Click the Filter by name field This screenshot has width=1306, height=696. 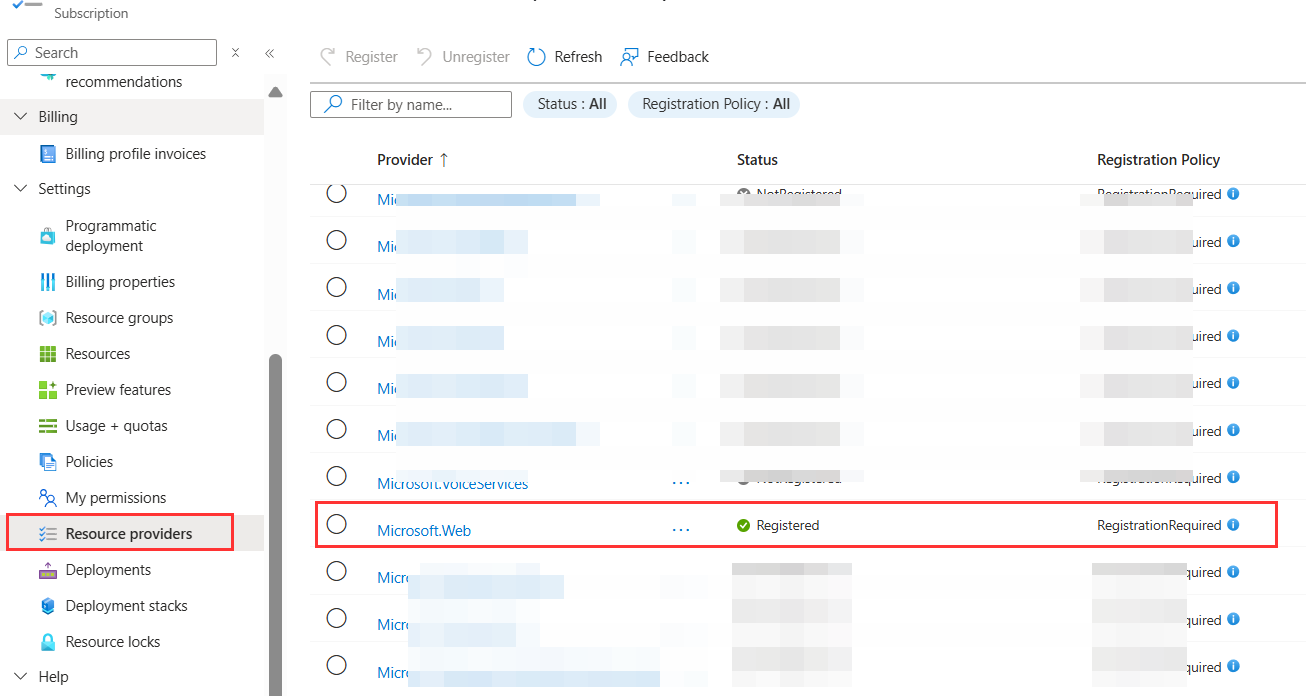(x=411, y=104)
